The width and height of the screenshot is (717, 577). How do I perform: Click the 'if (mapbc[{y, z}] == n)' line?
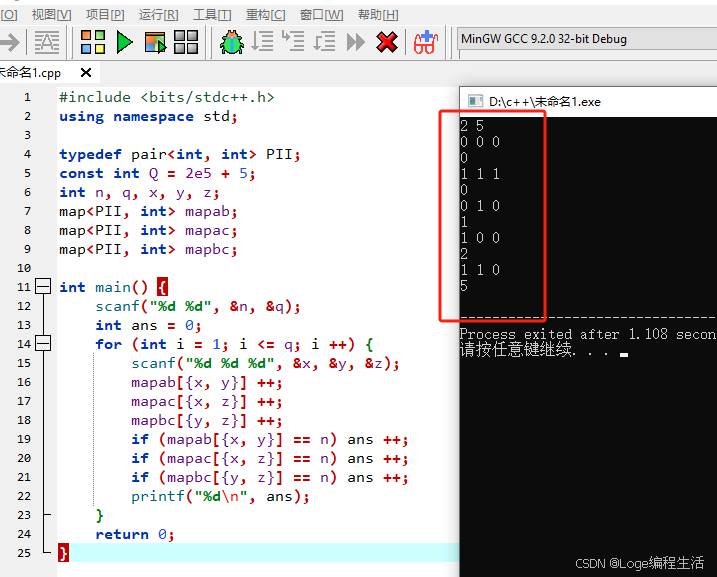point(270,478)
